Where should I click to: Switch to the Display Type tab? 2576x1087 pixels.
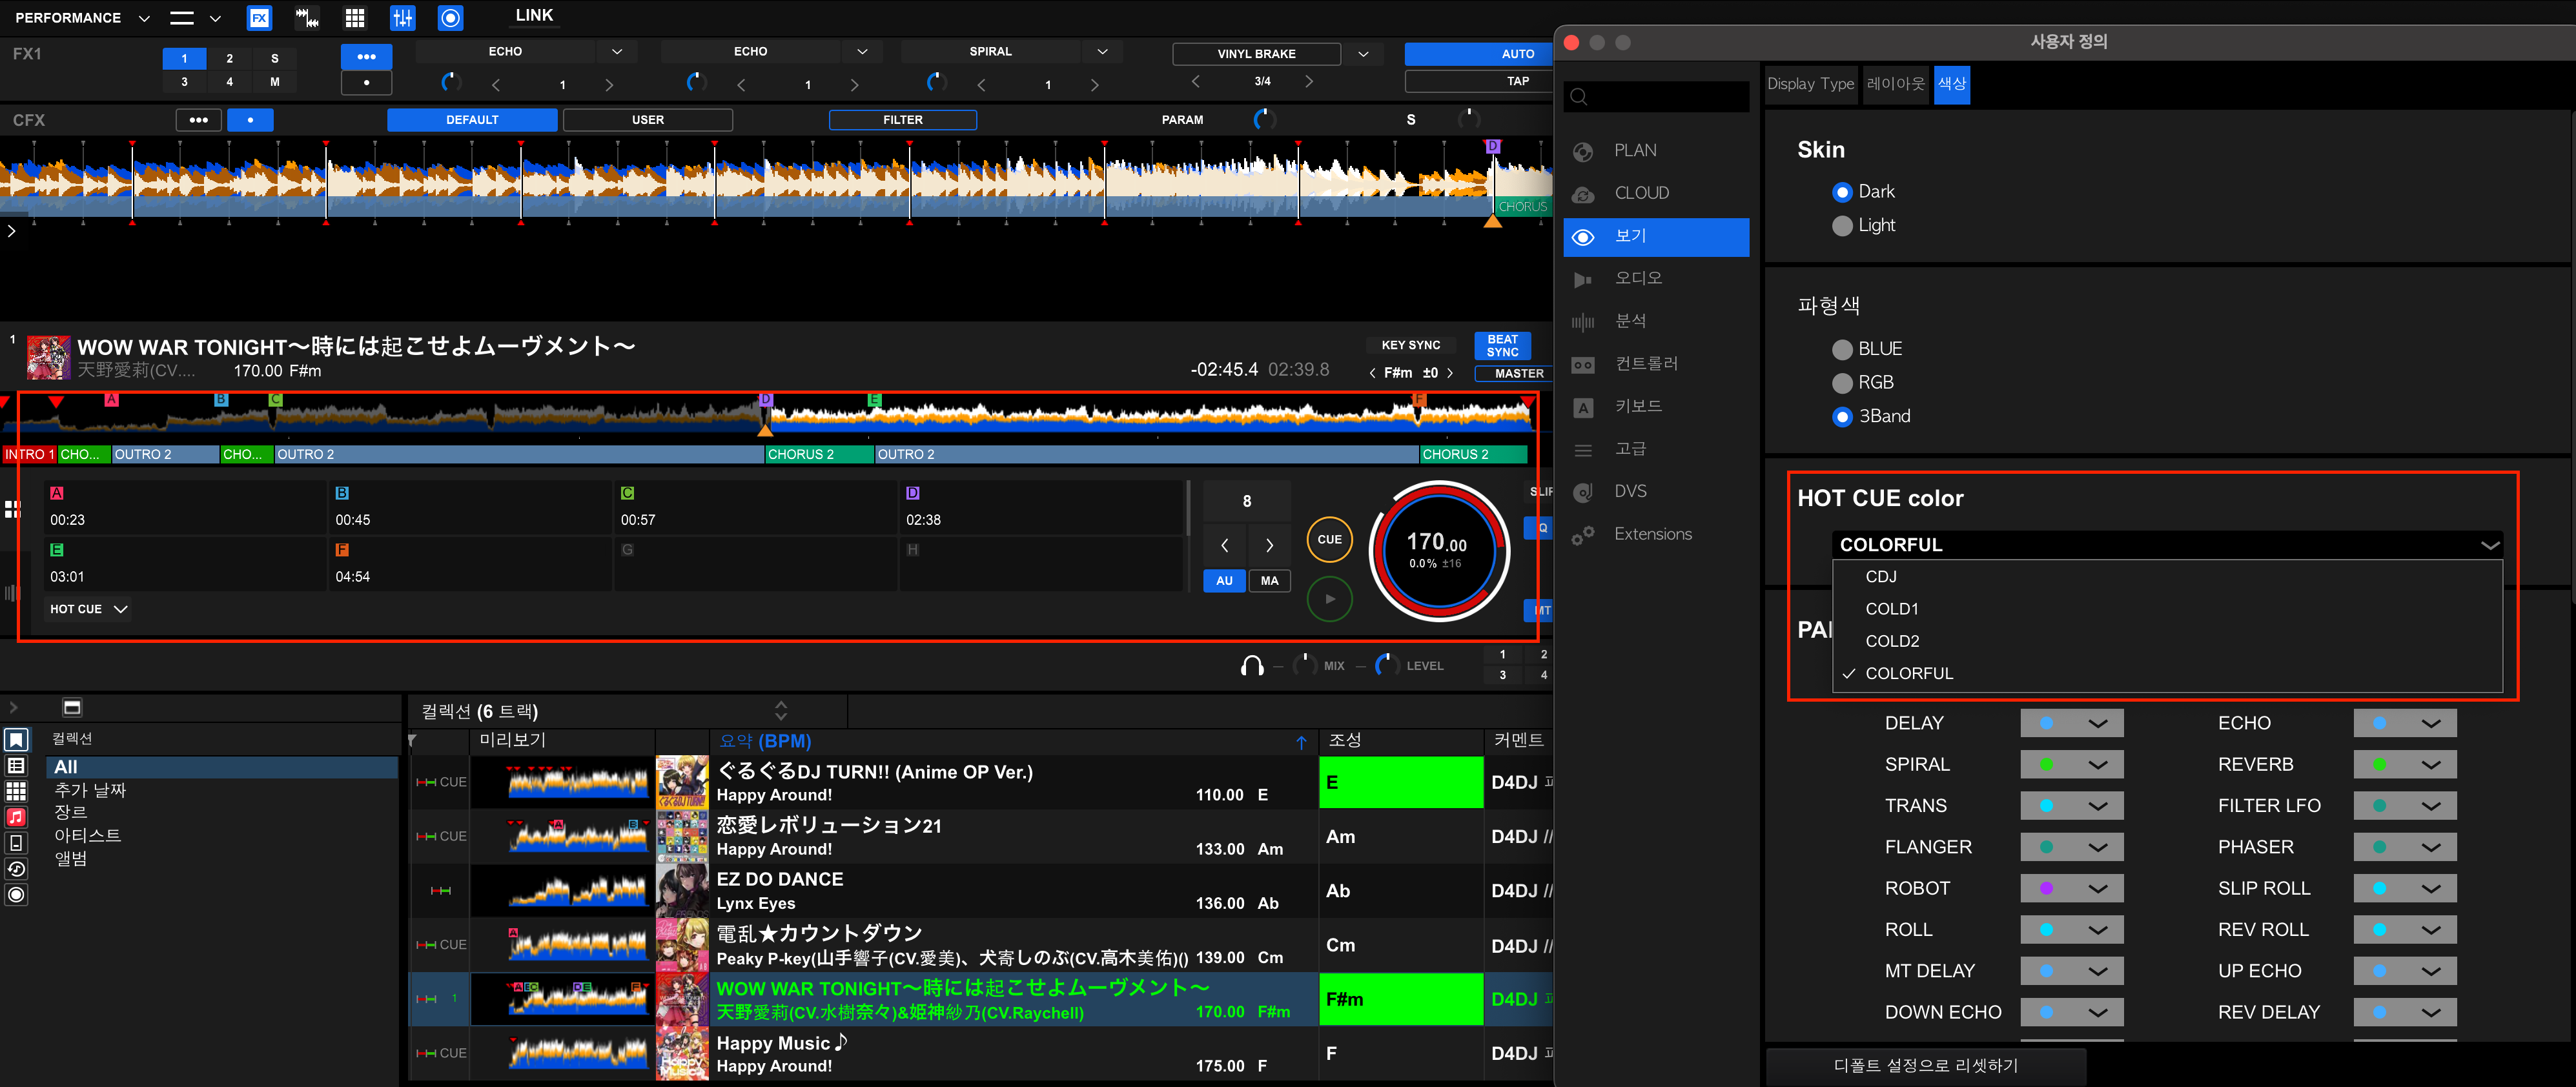[1810, 84]
